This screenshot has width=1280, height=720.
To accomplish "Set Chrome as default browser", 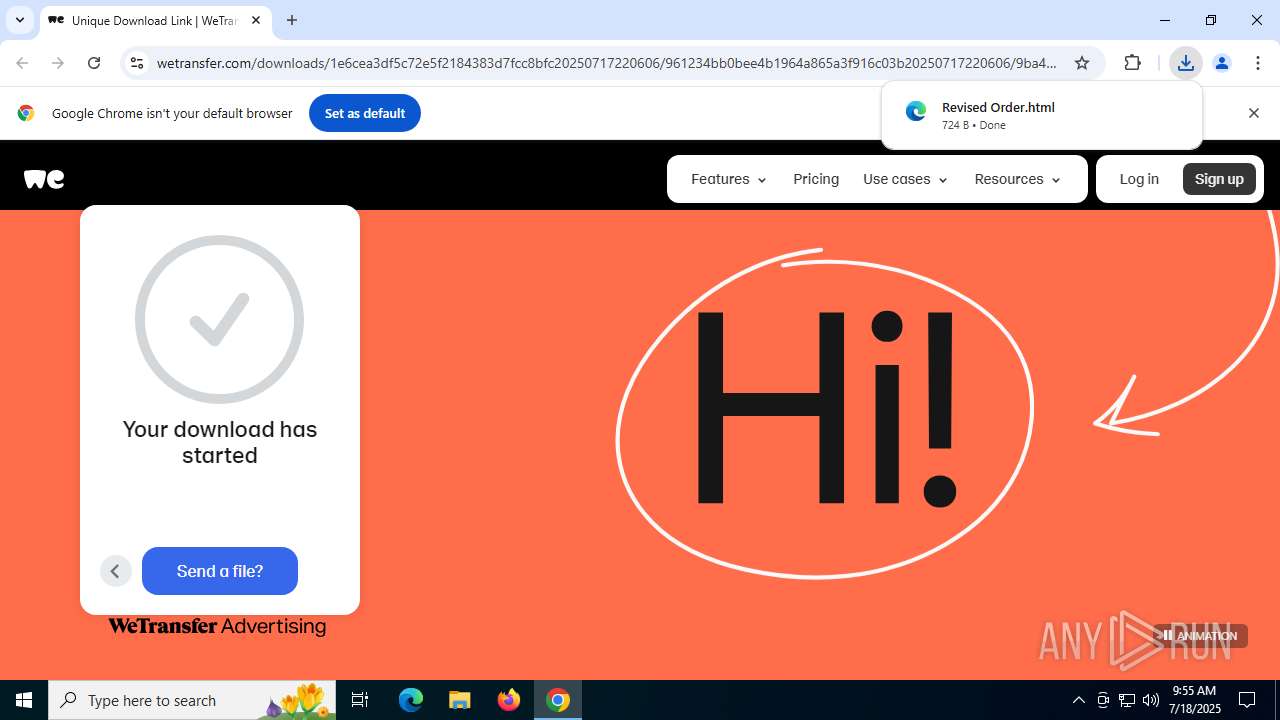I will pos(365,113).
